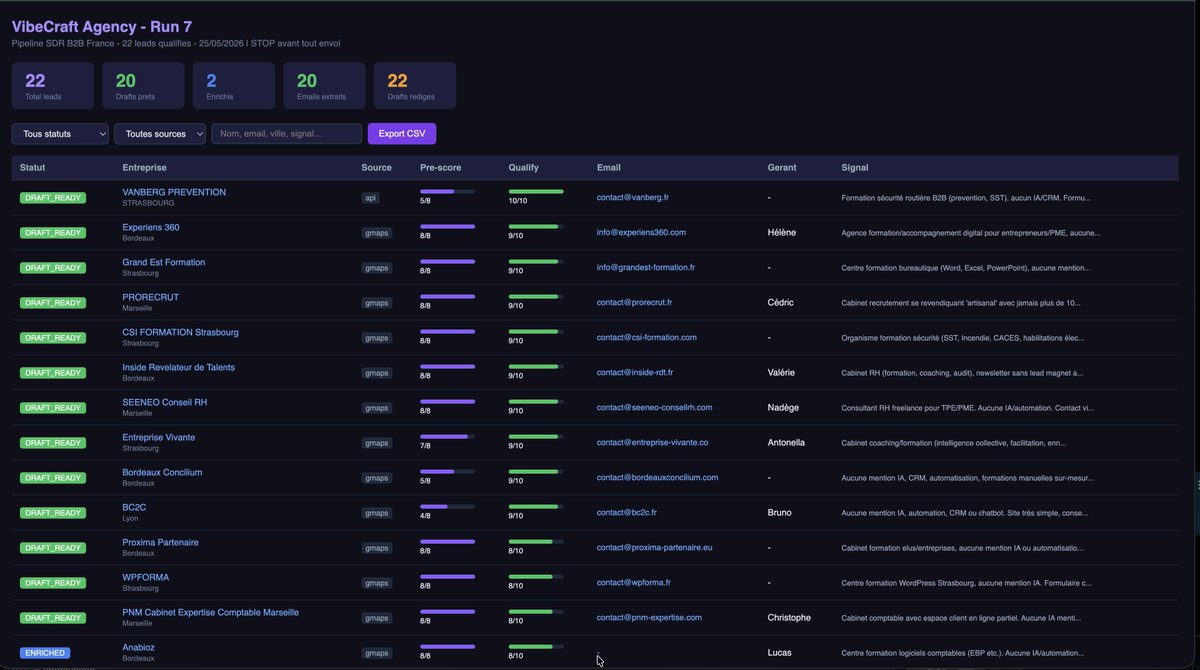This screenshot has height=670, width=1200.
Task: Email contact@proxima-partenaire.eu
Action: click(655, 547)
